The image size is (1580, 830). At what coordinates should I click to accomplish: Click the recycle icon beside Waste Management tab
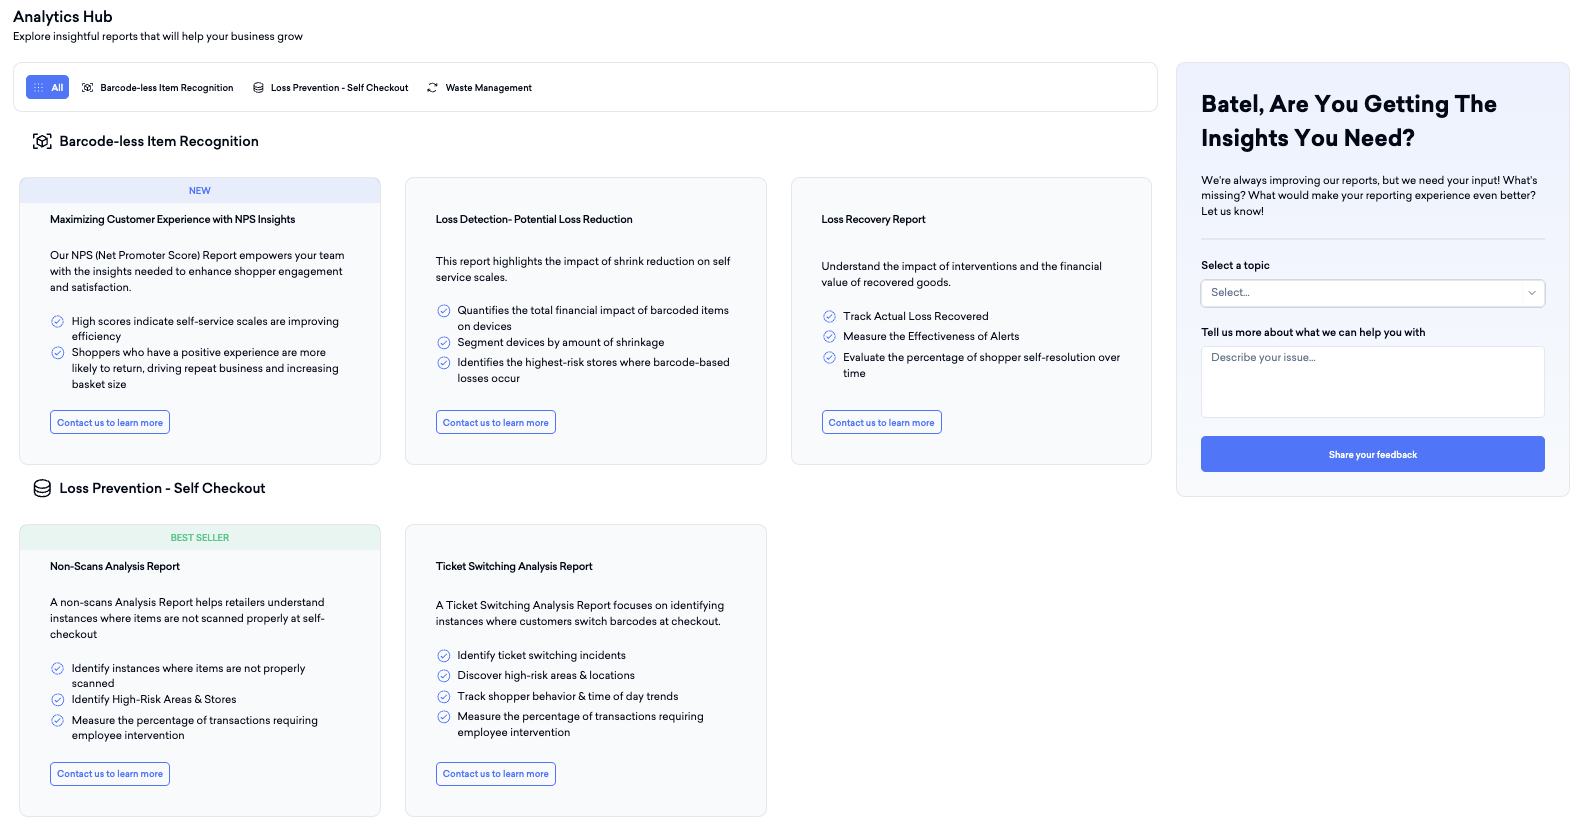[432, 88]
